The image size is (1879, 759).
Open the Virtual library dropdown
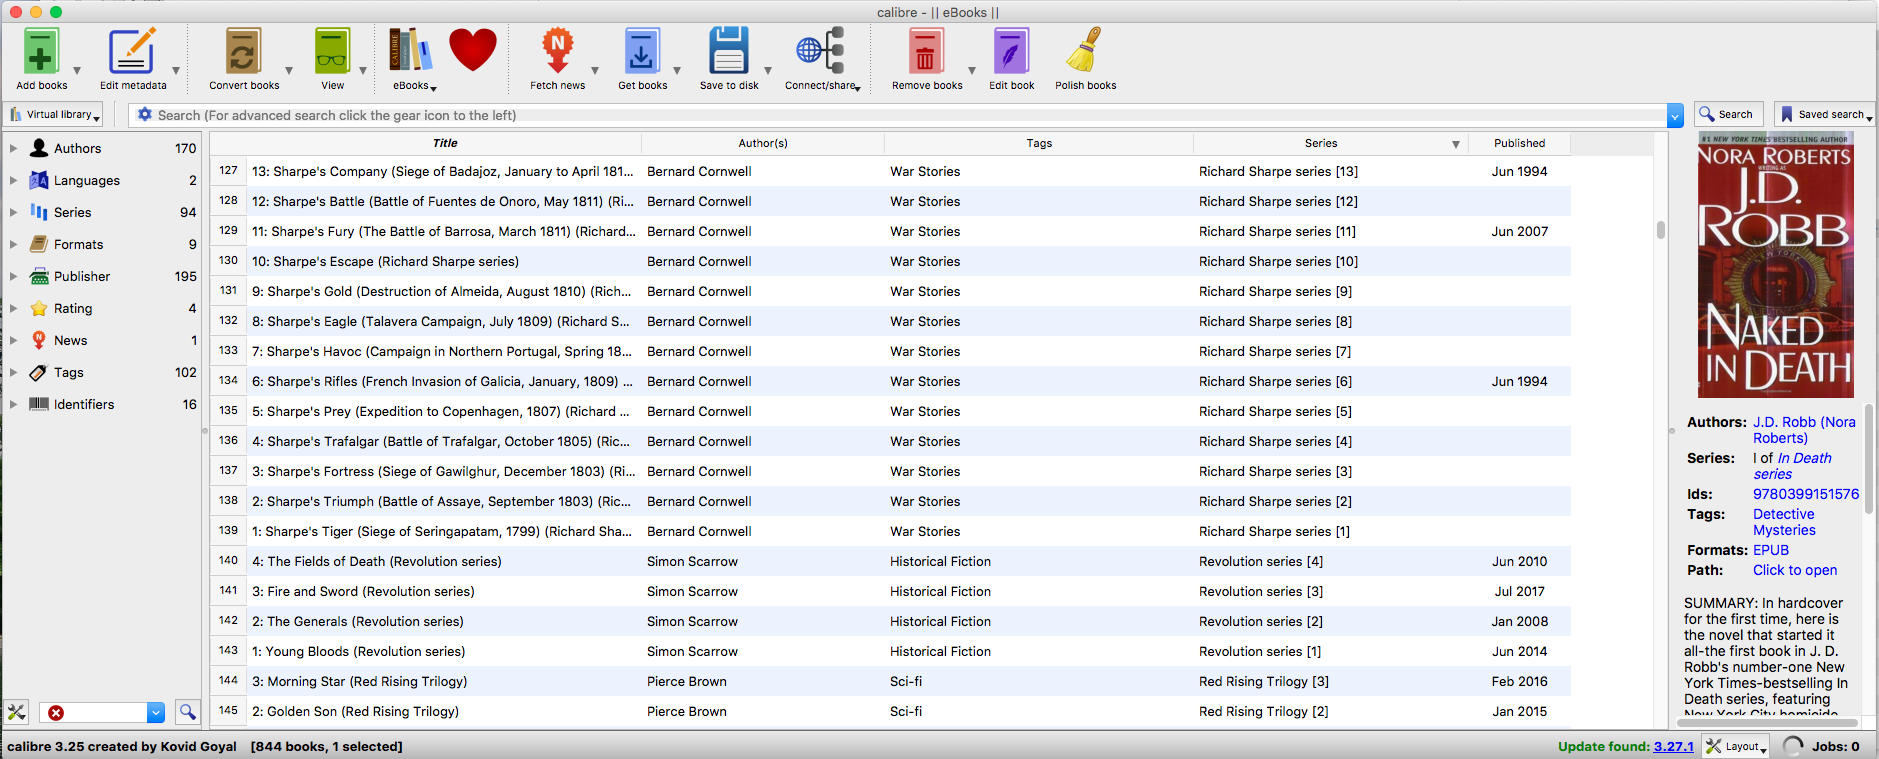pos(56,115)
